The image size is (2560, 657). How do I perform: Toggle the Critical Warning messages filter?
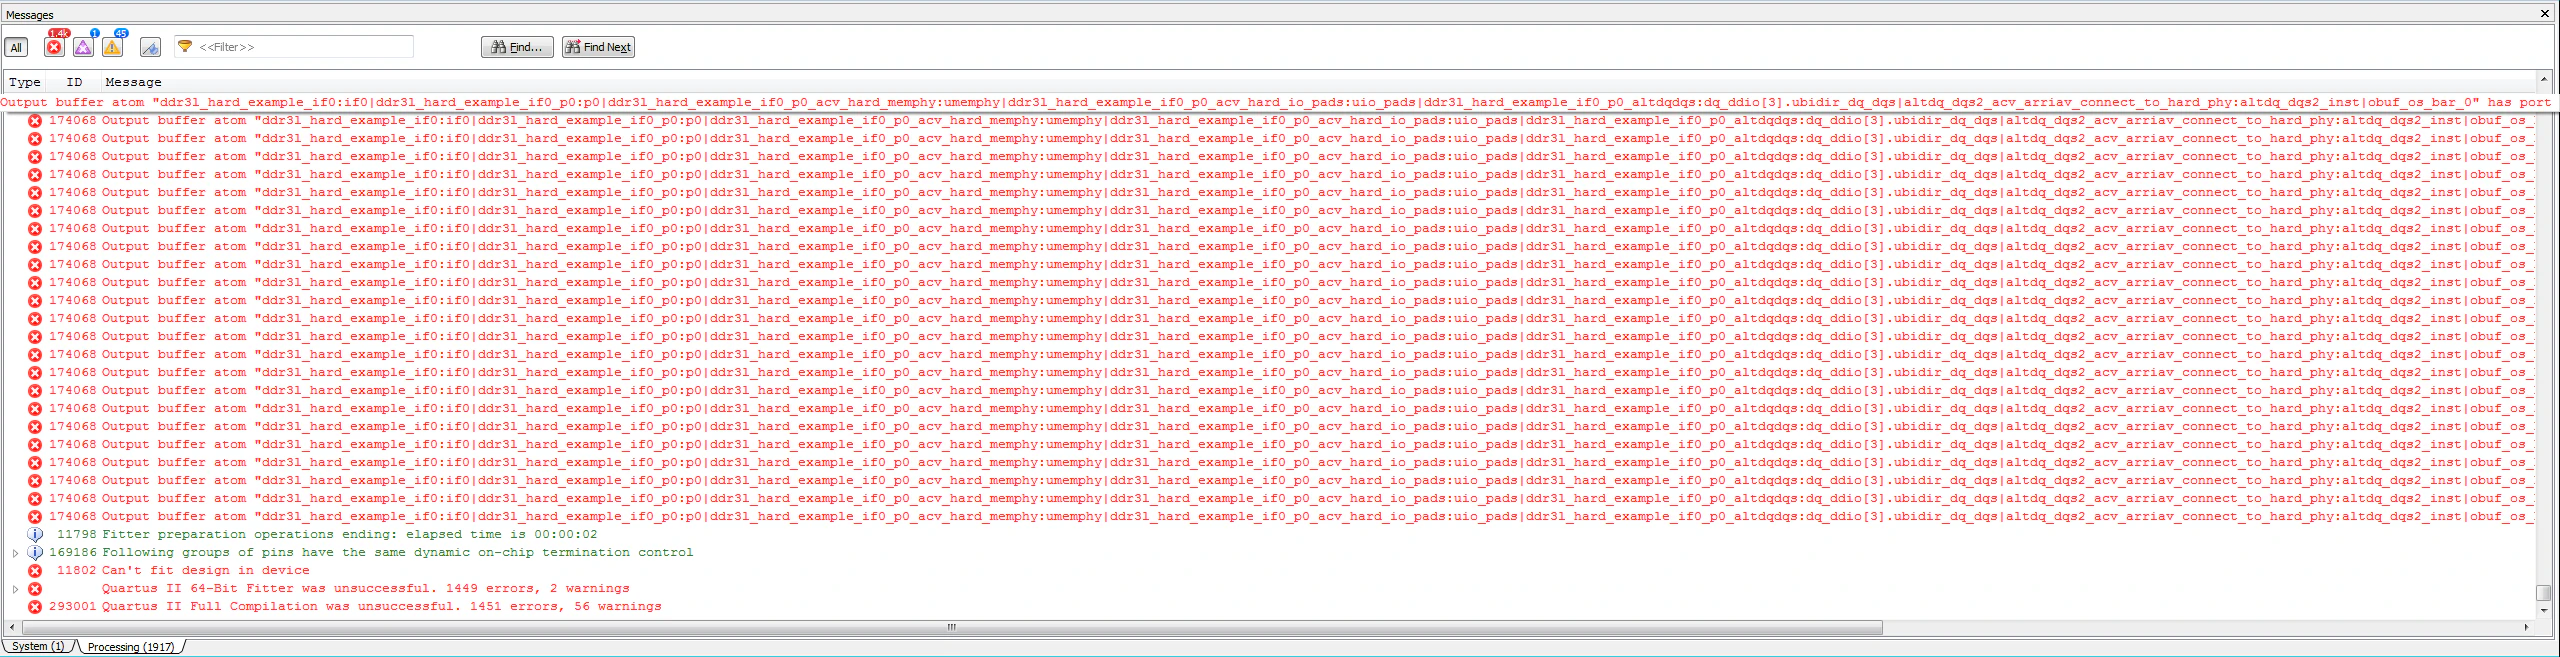point(84,47)
